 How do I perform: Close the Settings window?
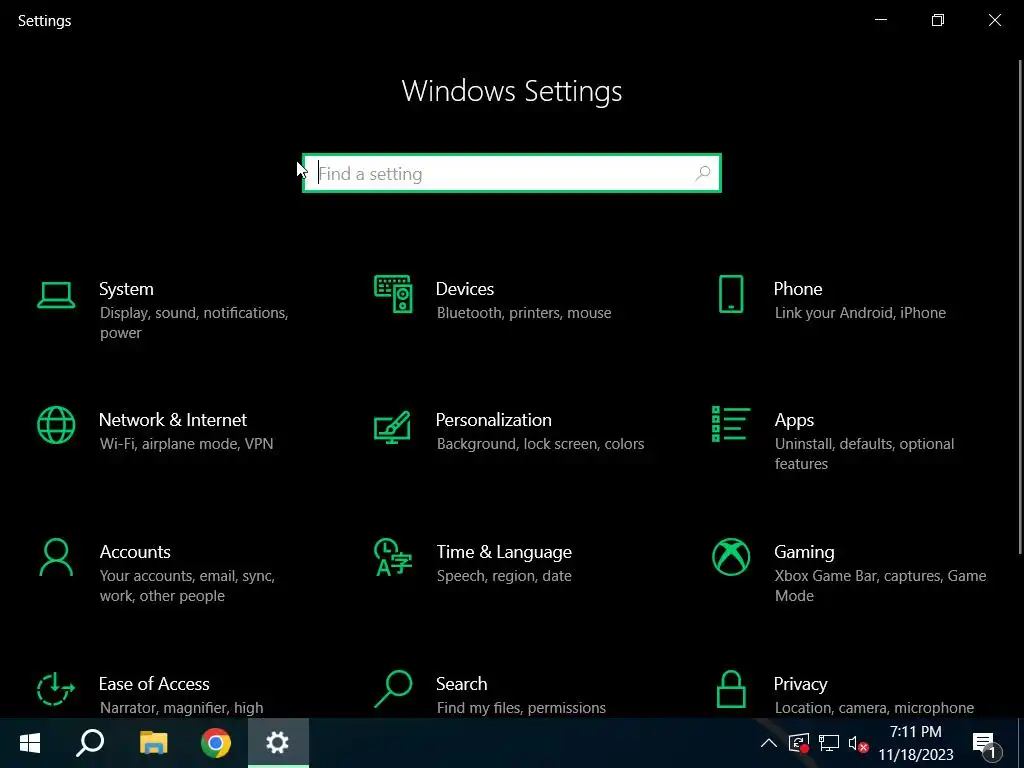[995, 20]
